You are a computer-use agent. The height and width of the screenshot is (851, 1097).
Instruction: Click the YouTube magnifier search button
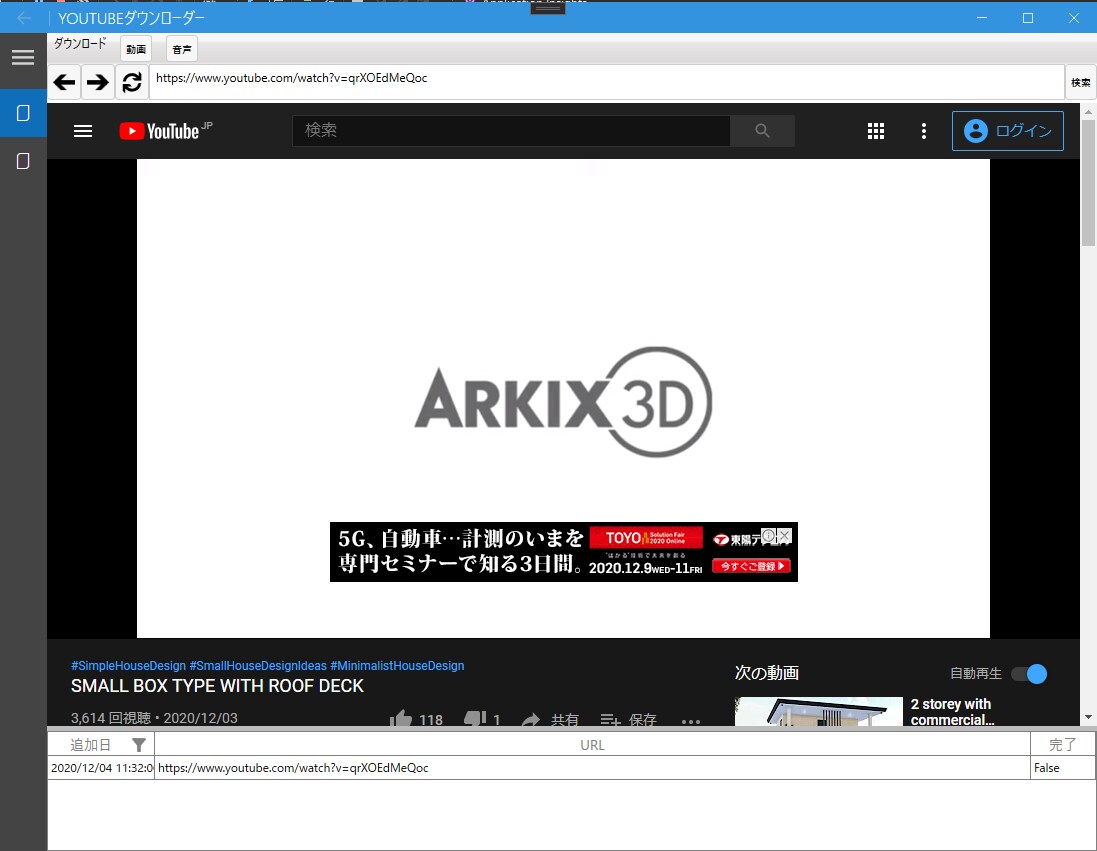coord(763,131)
